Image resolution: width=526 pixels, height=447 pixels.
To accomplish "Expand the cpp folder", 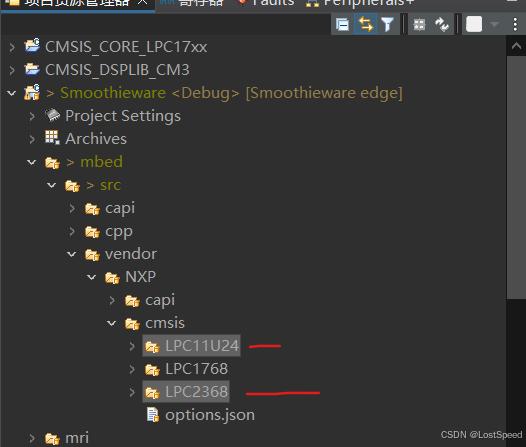I will (72, 231).
